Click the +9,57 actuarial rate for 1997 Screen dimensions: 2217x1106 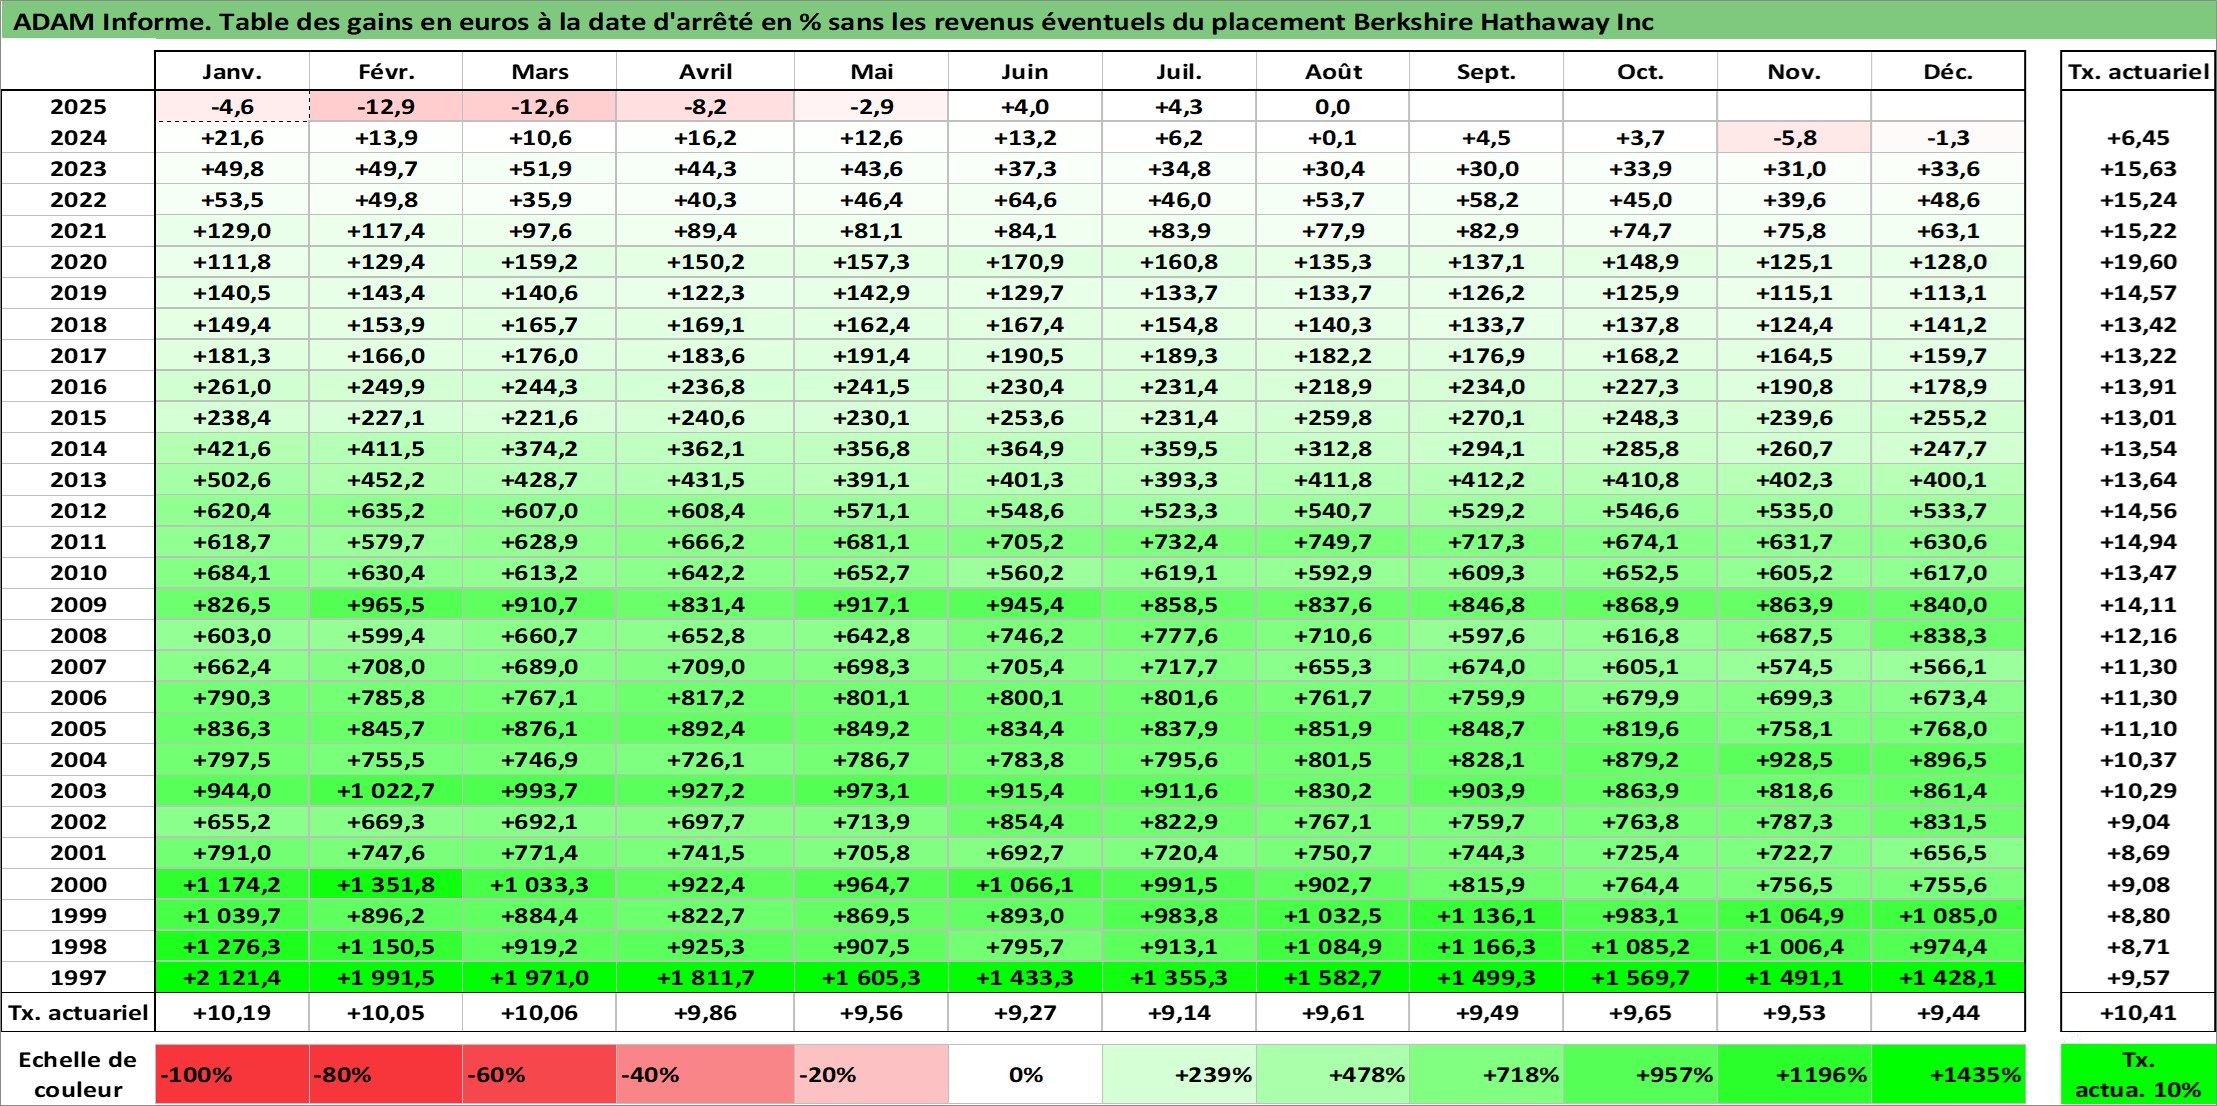2138,978
